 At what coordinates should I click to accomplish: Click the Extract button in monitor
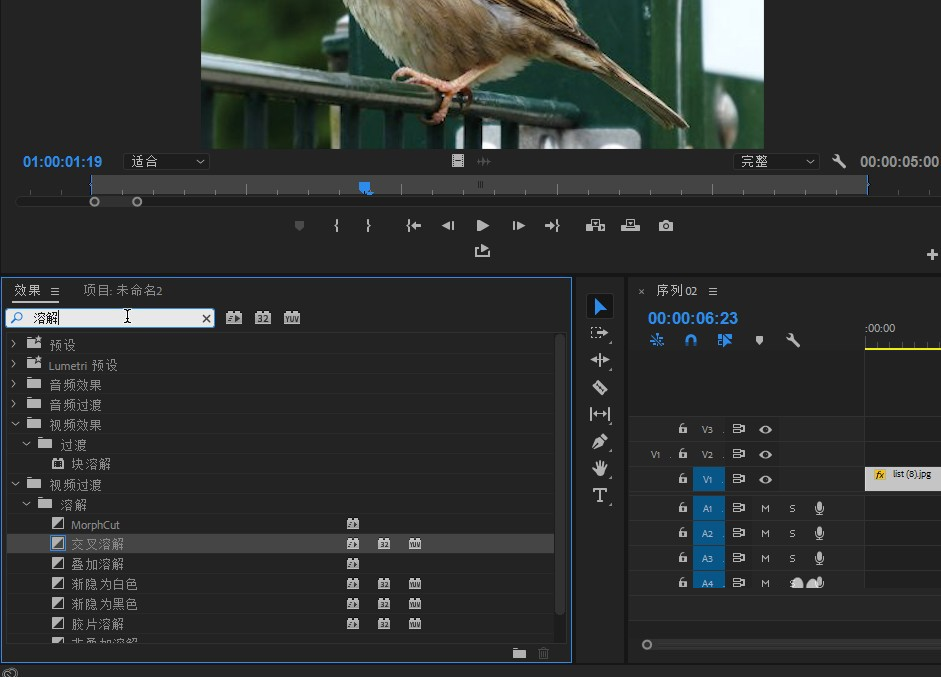pyautogui.click(x=630, y=226)
